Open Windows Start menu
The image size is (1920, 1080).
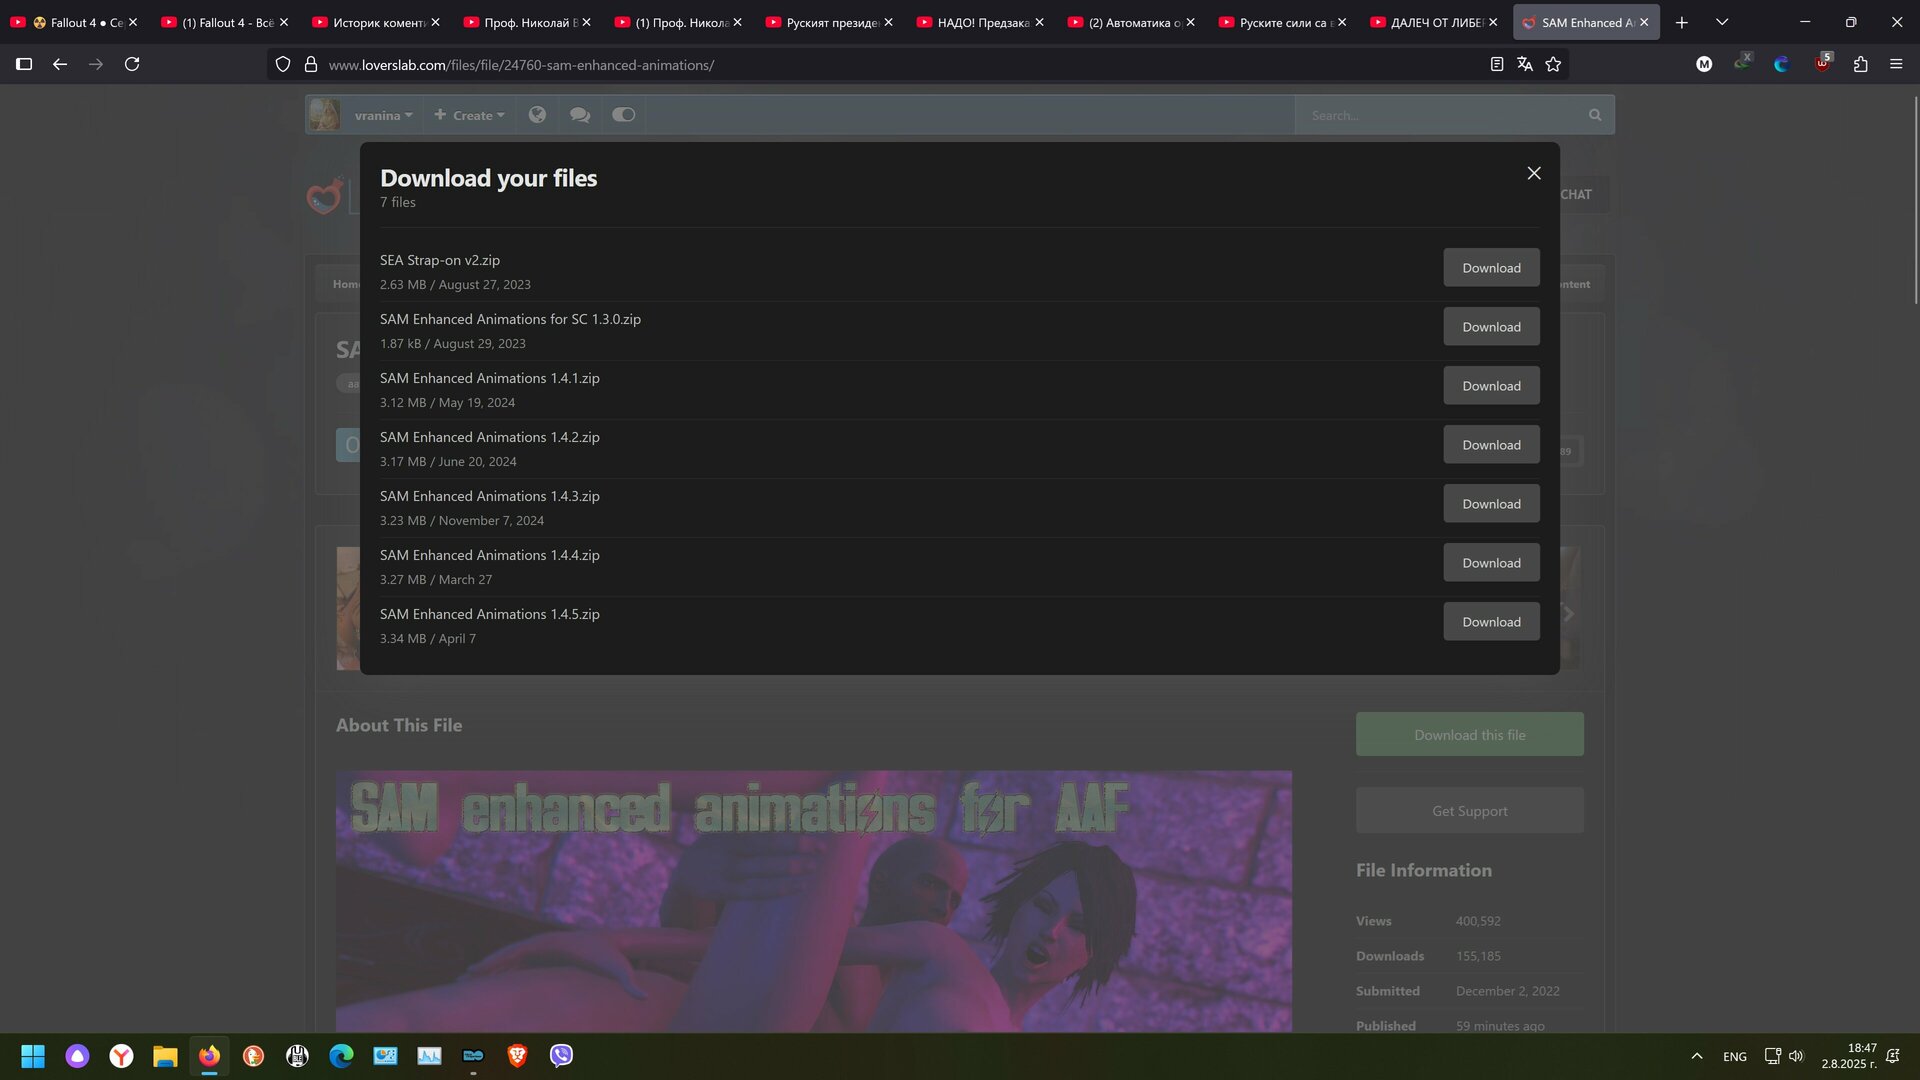pos(33,1056)
